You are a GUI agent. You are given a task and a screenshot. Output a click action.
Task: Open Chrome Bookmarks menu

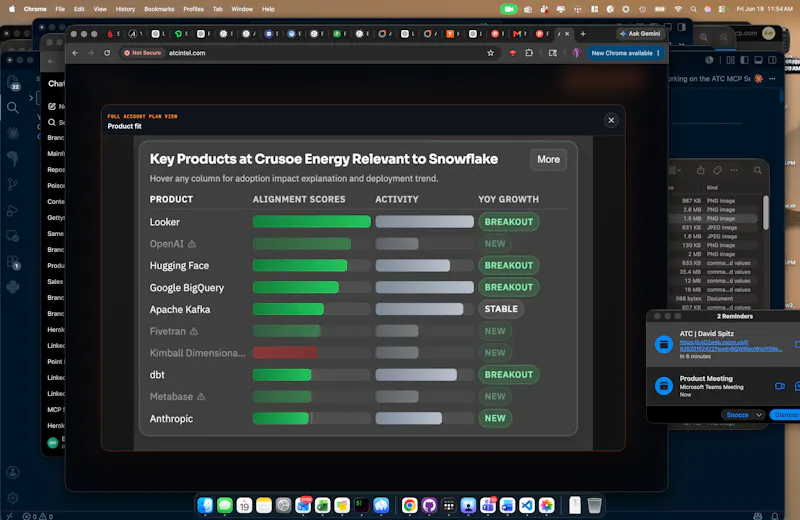159,9
